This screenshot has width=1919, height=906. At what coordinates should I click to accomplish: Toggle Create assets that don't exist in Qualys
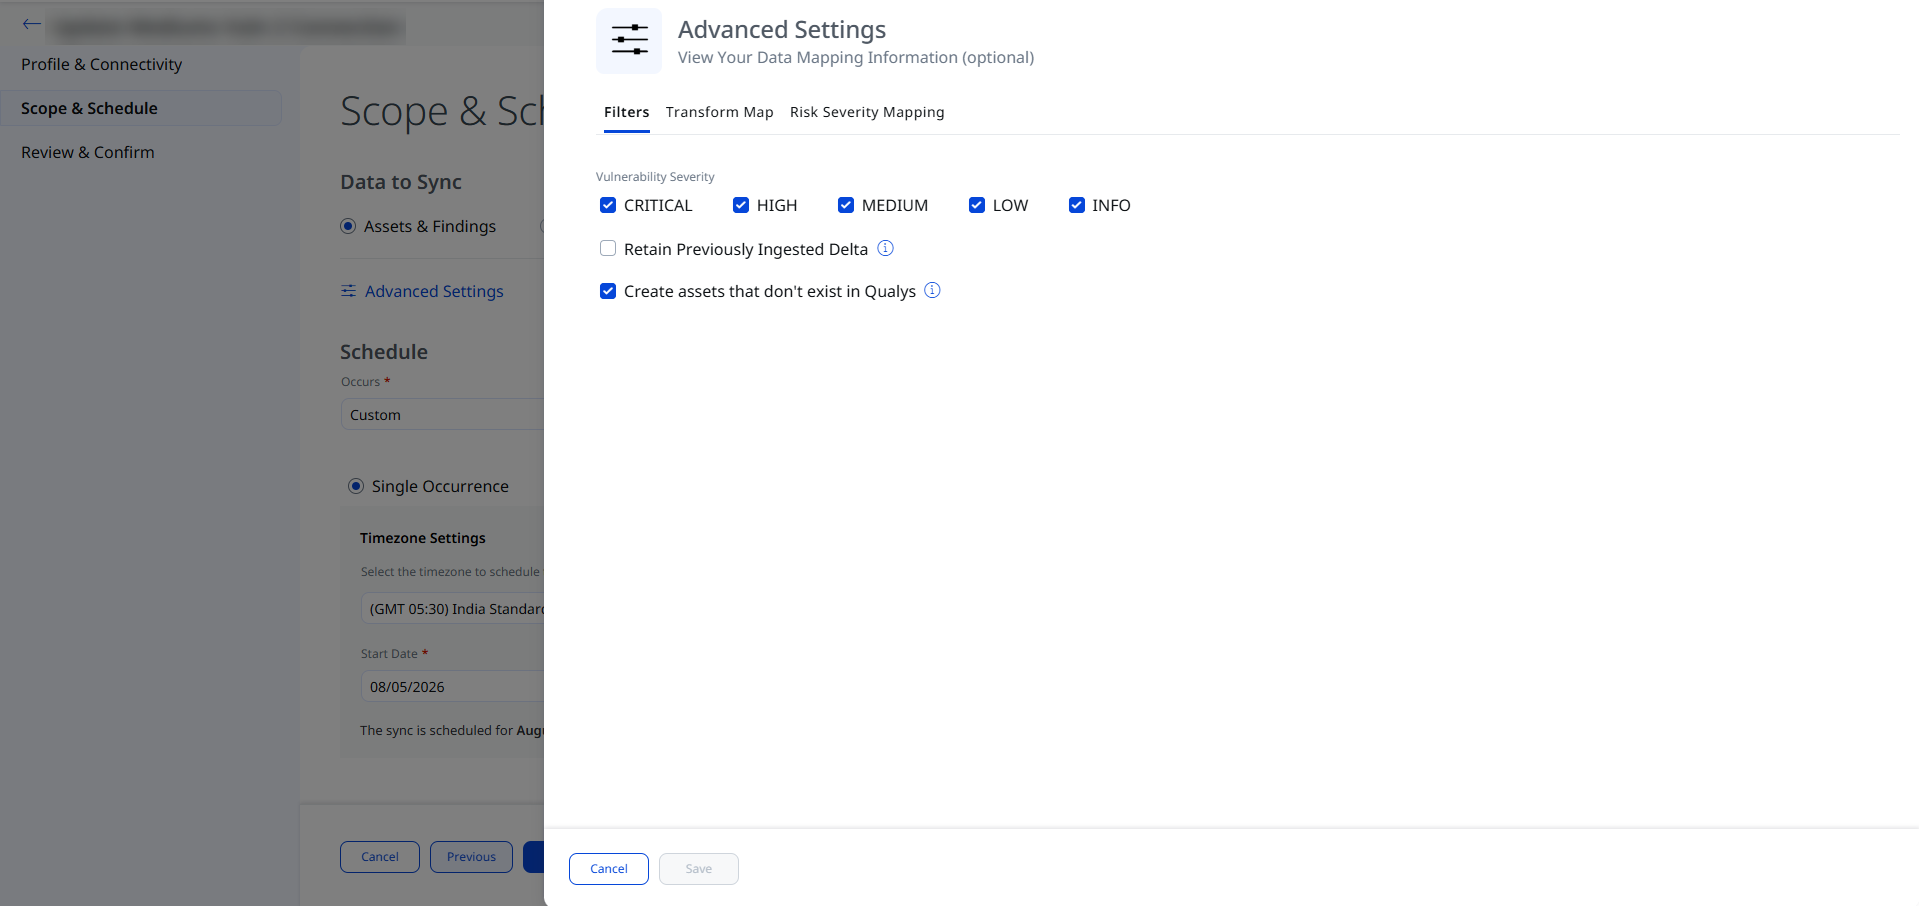tap(608, 291)
